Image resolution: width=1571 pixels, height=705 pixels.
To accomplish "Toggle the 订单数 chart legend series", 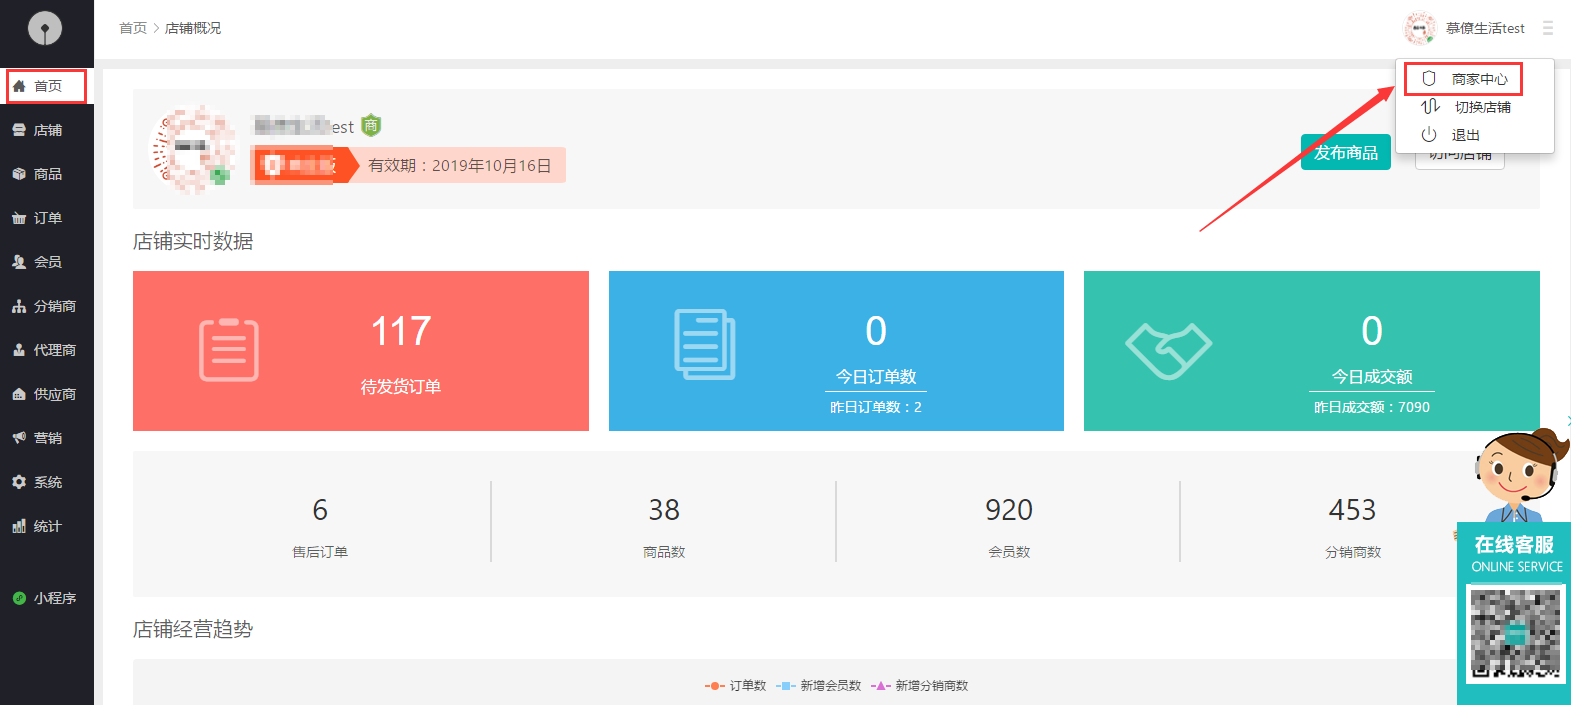I will [x=736, y=686].
